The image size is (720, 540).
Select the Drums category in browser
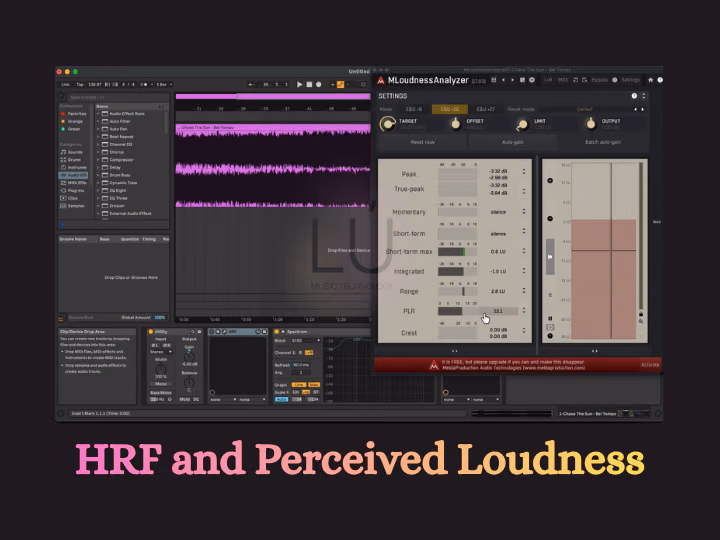coord(71,160)
